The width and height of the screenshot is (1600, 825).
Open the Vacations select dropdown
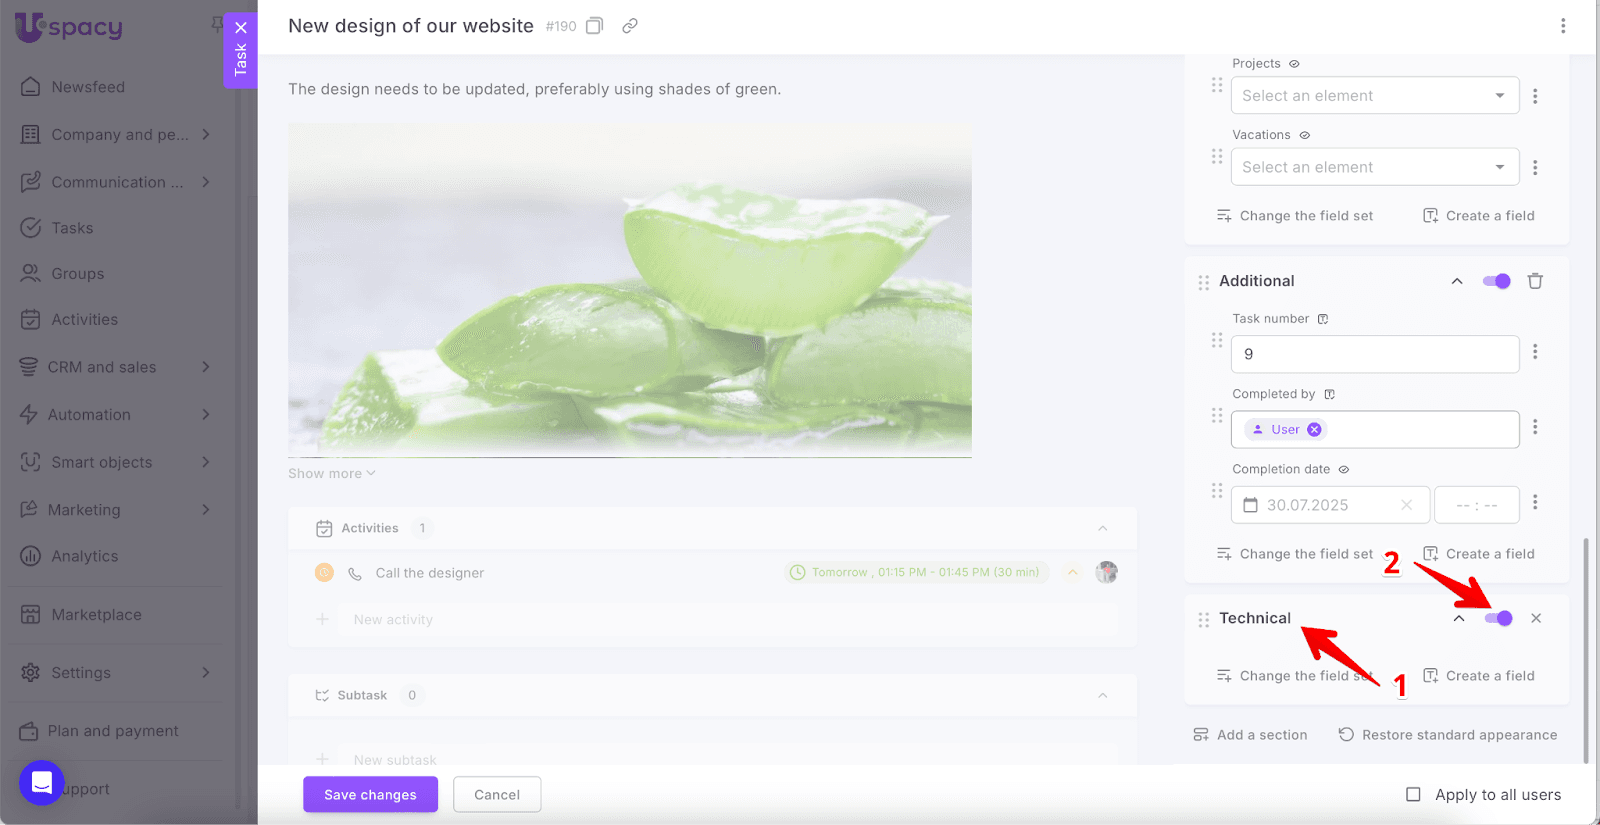point(1375,167)
